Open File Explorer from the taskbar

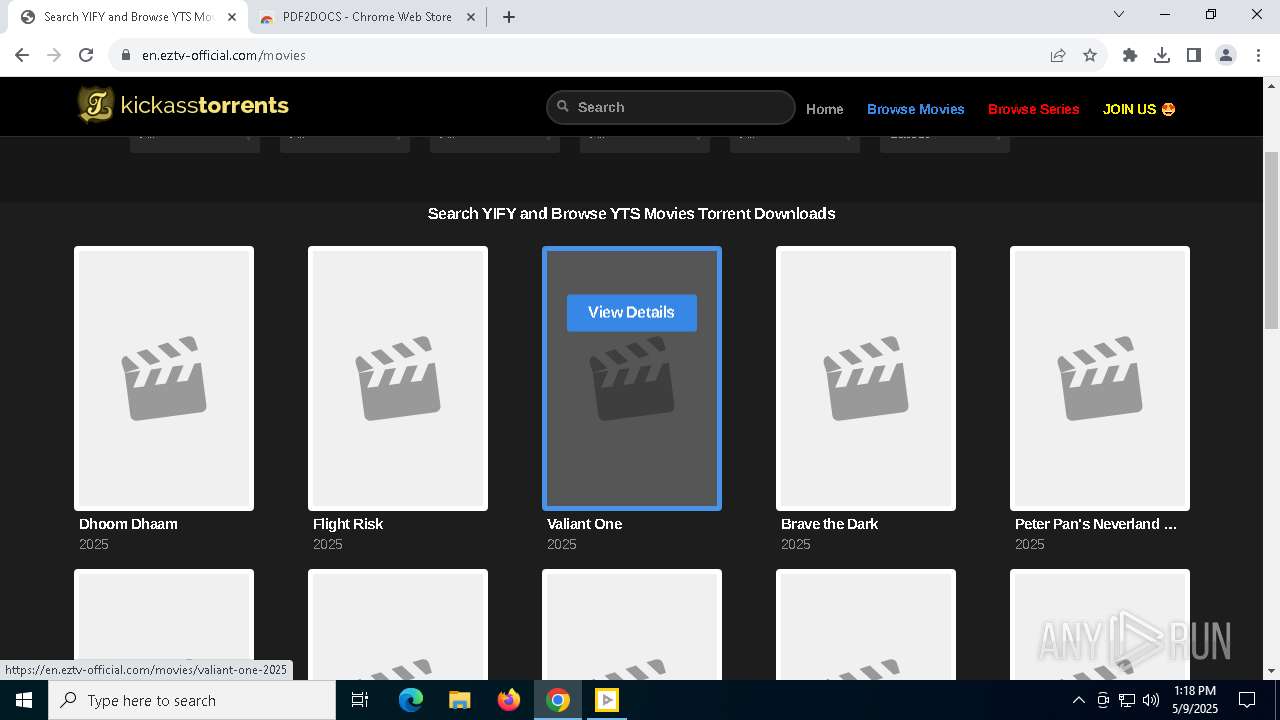[x=460, y=700]
